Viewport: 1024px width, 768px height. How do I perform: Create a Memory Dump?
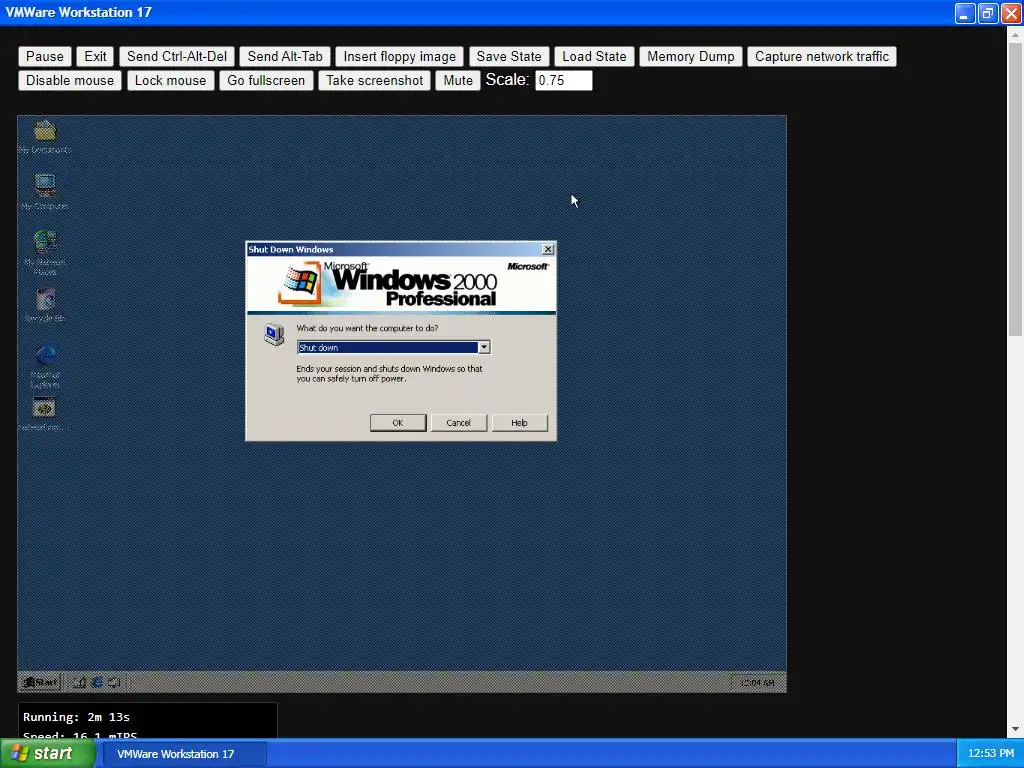pyautogui.click(x=691, y=56)
